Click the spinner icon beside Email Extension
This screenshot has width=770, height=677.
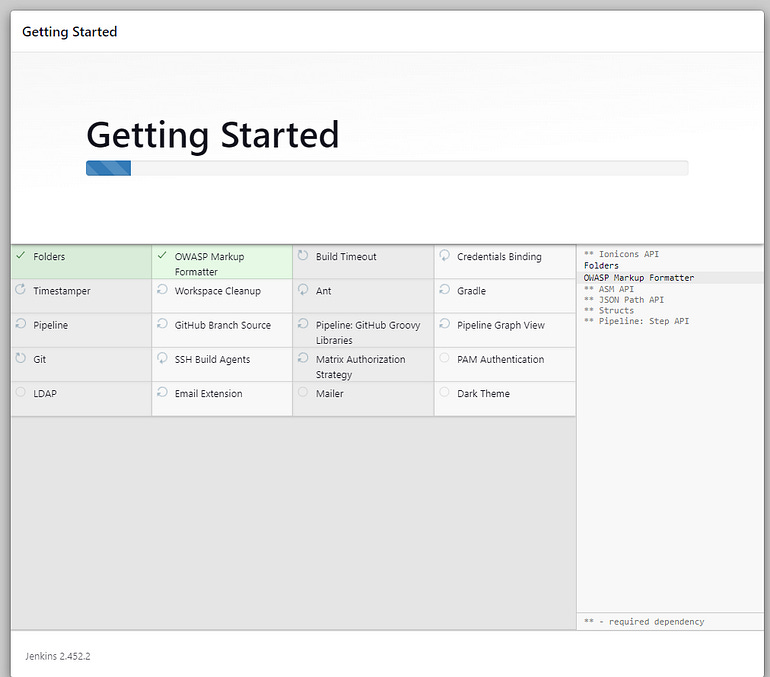click(x=162, y=392)
